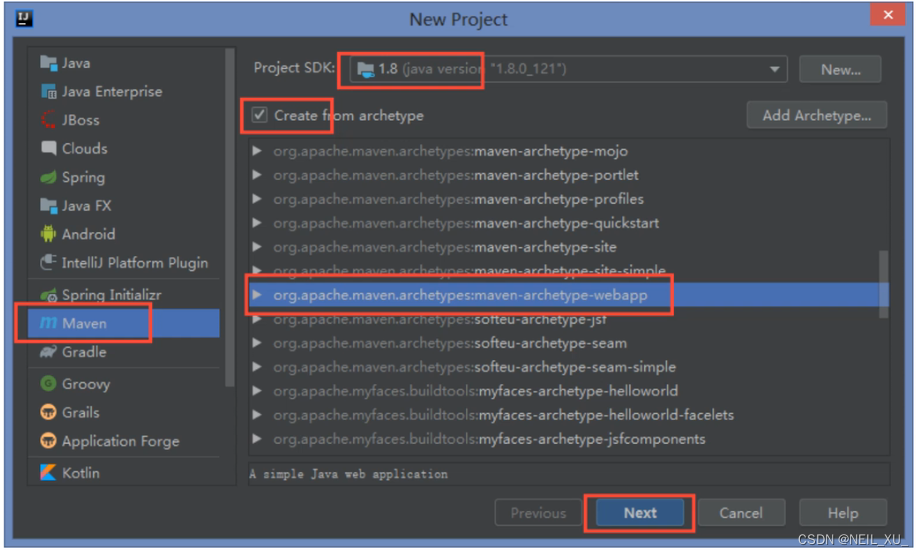Expand maven-archetype-mojo entry
Viewport: 924px width, 556px height.
[x=257, y=151]
